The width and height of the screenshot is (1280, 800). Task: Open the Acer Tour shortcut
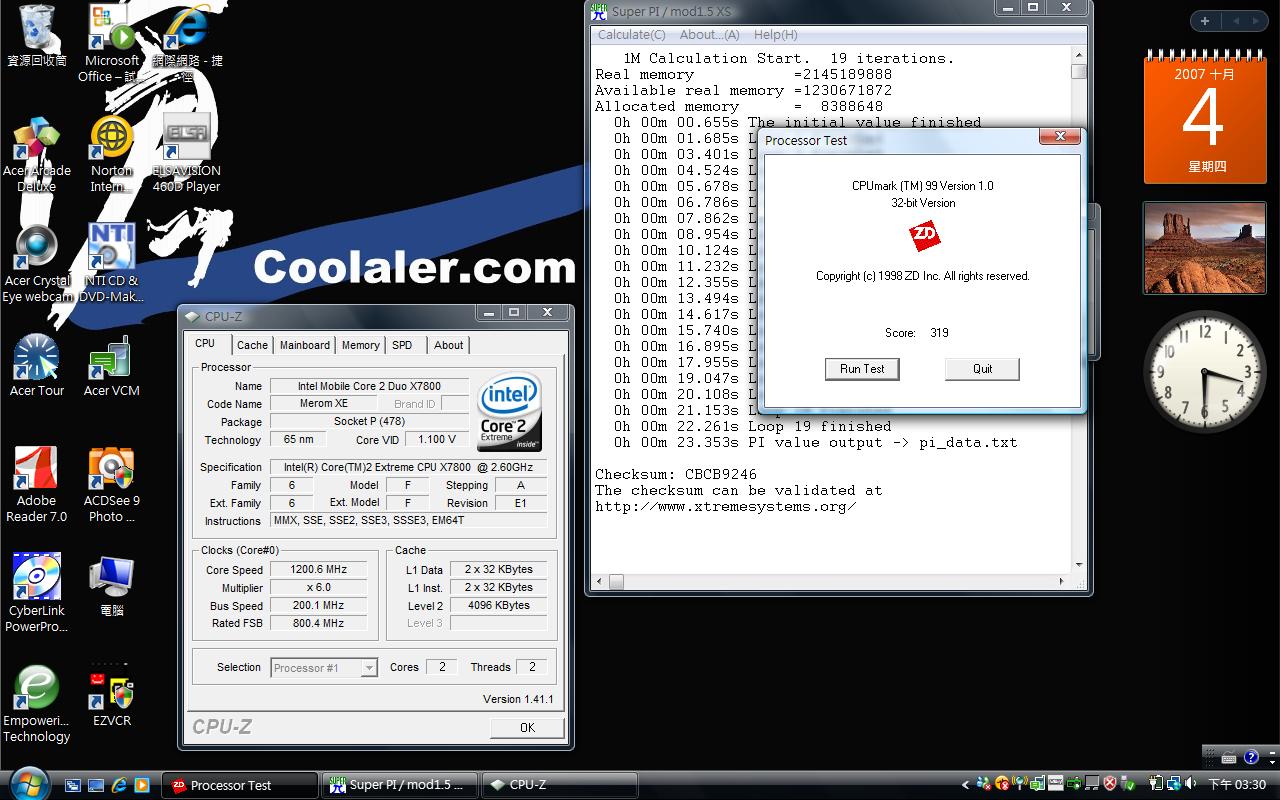(x=37, y=366)
